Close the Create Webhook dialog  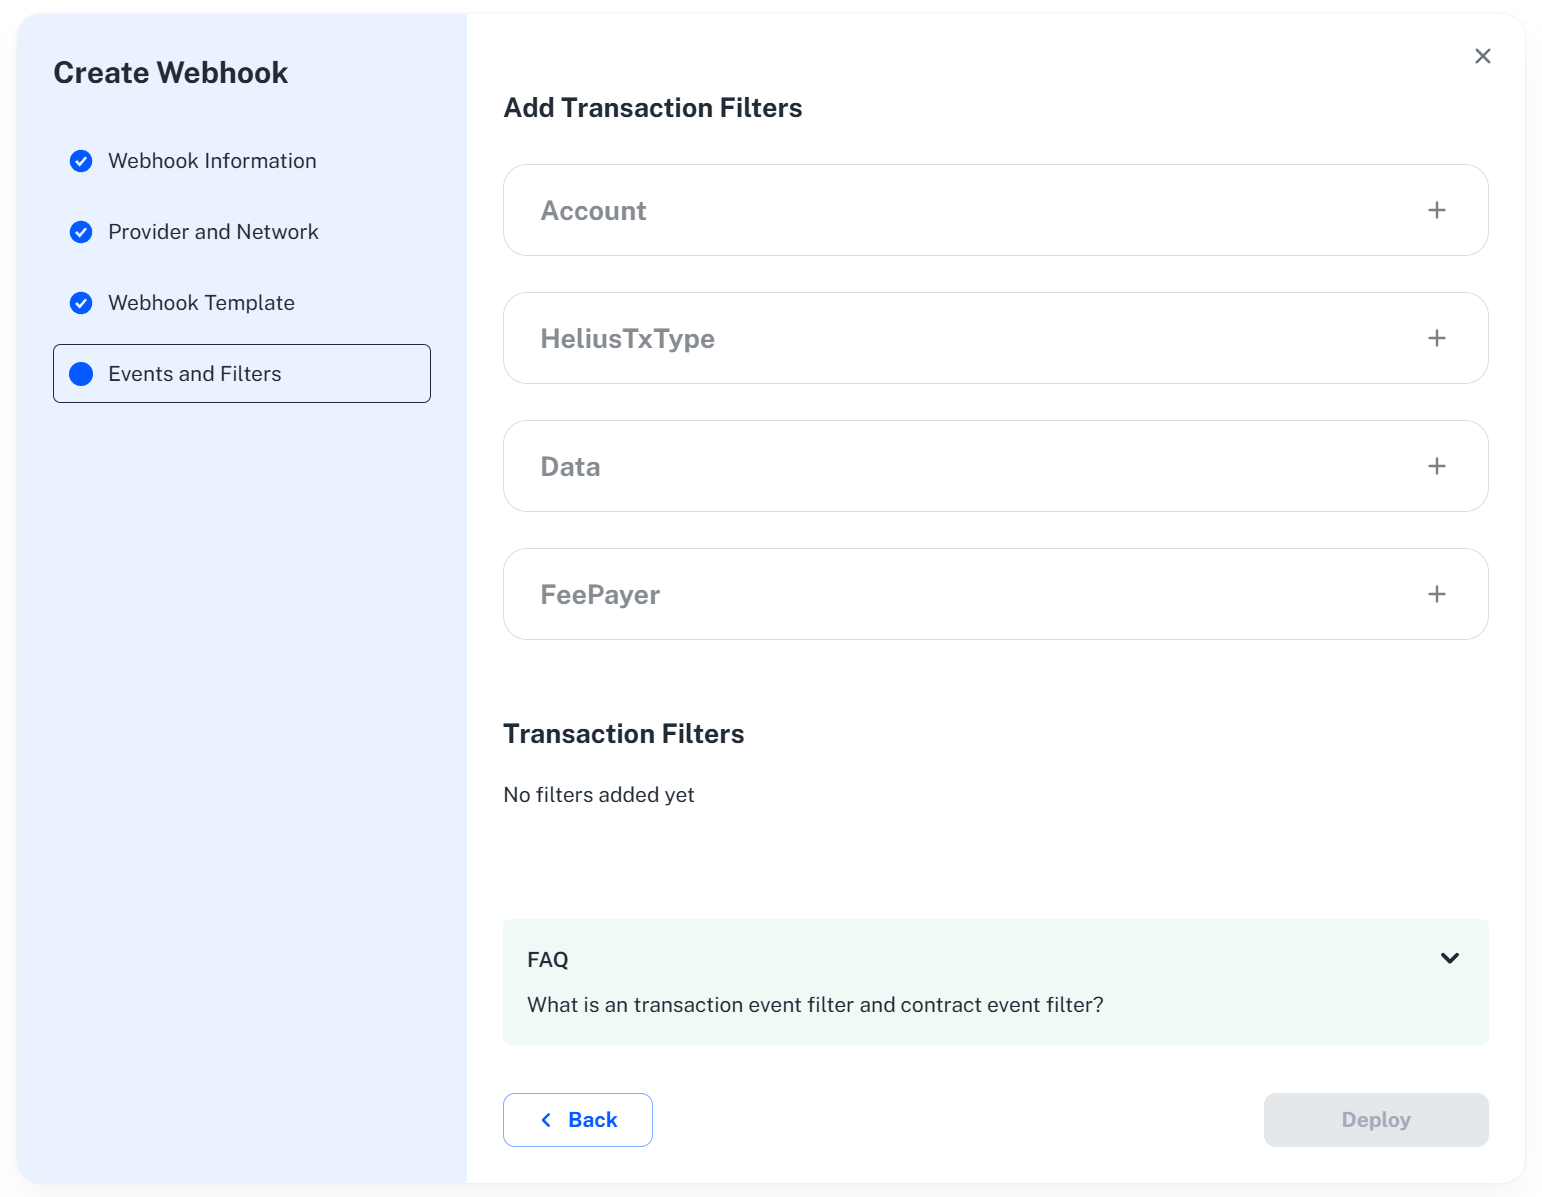pyautogui.click(x=1483, y=56)
